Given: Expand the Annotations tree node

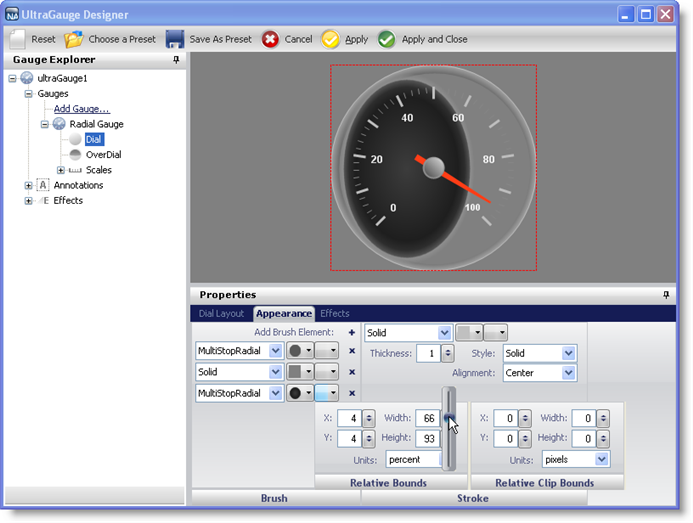Looking at the screenshot, I should pos(29,186).
